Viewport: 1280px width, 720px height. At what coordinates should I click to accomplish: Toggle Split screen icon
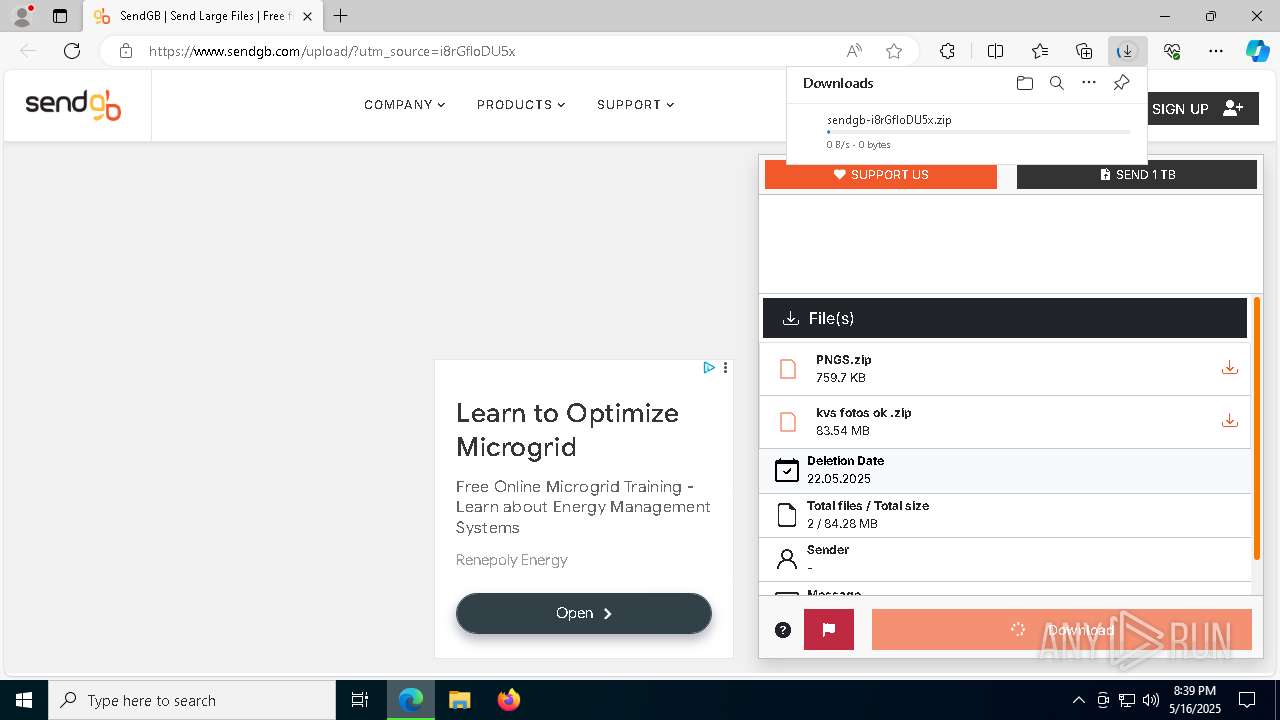(x=995, y=51)
